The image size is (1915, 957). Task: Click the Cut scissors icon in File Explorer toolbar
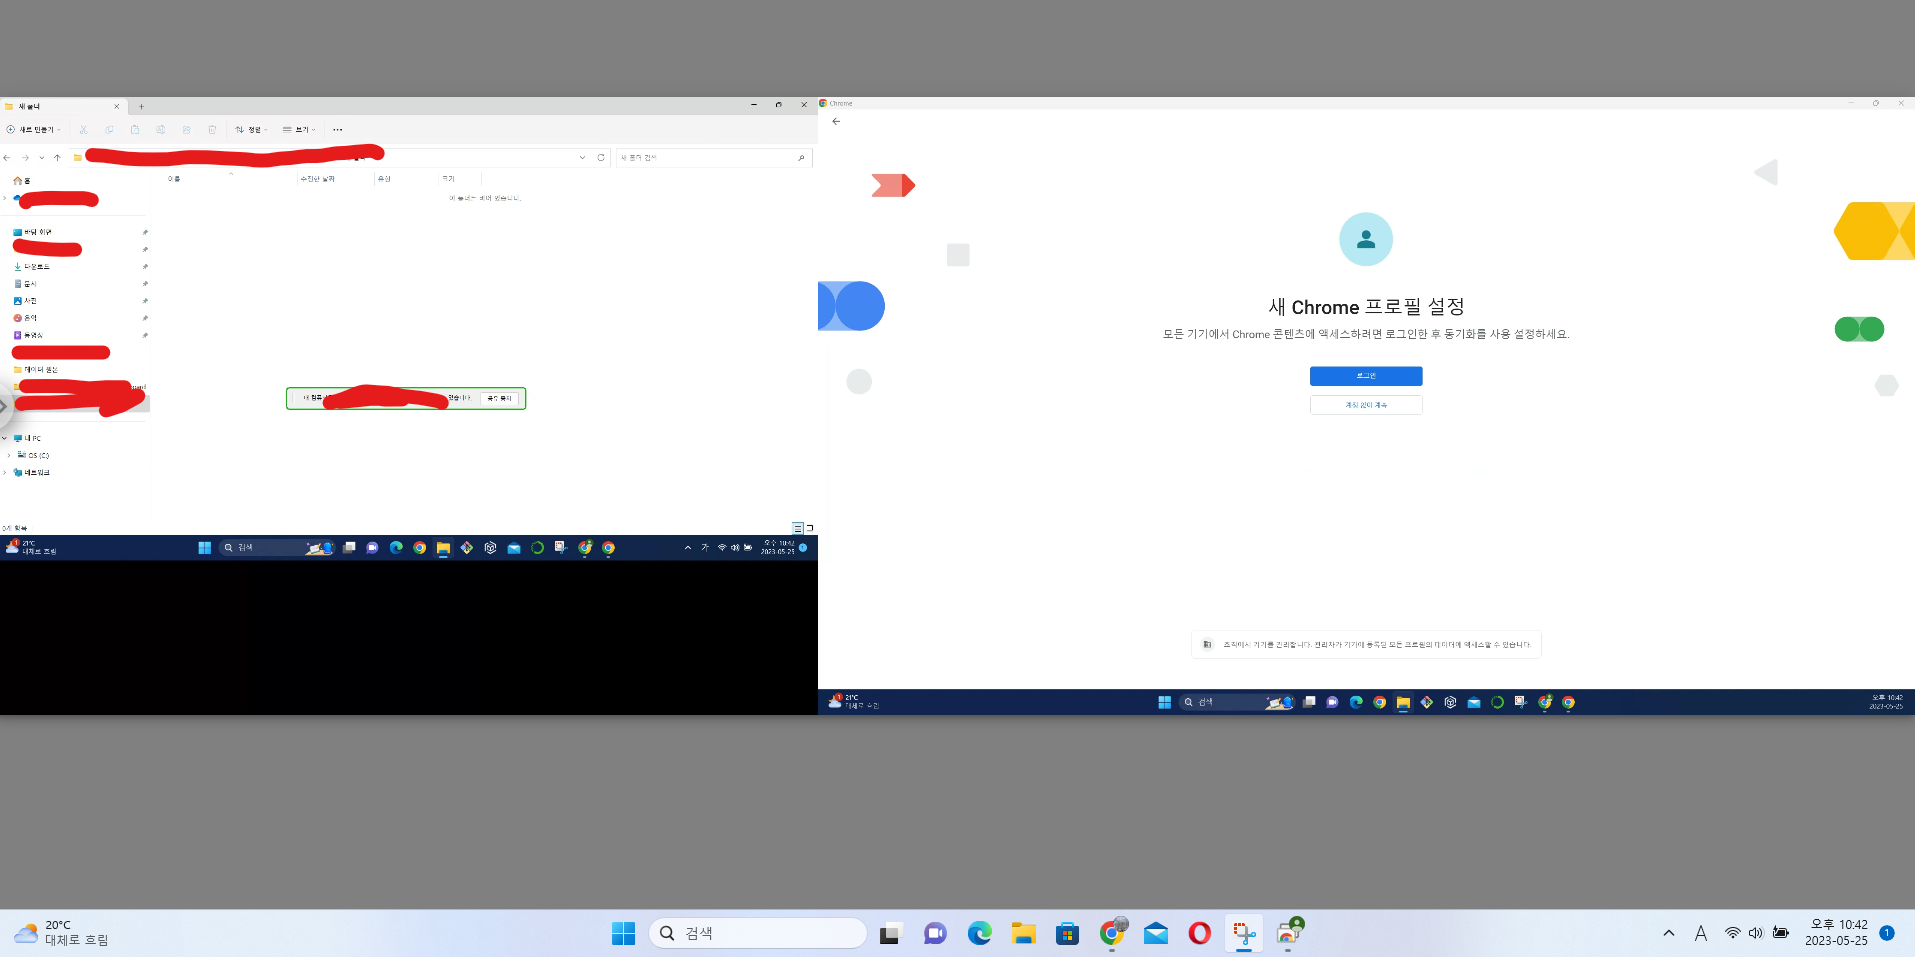[83, 129]
